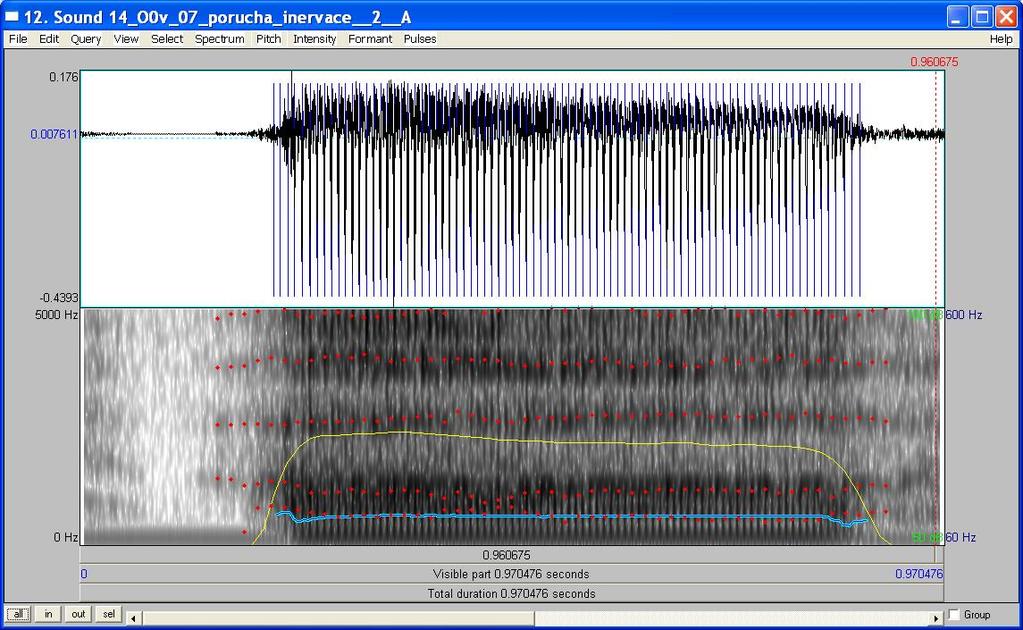Open the Spectrum menu

click(x=219, y=39)
